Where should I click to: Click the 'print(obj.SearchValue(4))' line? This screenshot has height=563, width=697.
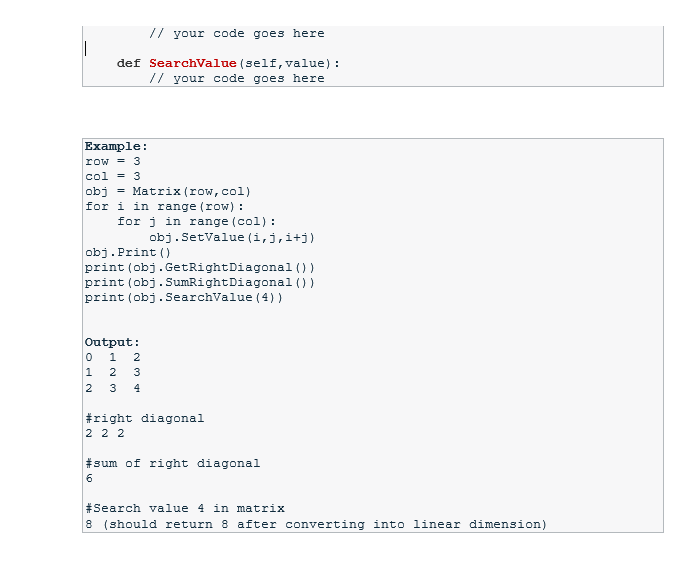[x=184, y=297]
